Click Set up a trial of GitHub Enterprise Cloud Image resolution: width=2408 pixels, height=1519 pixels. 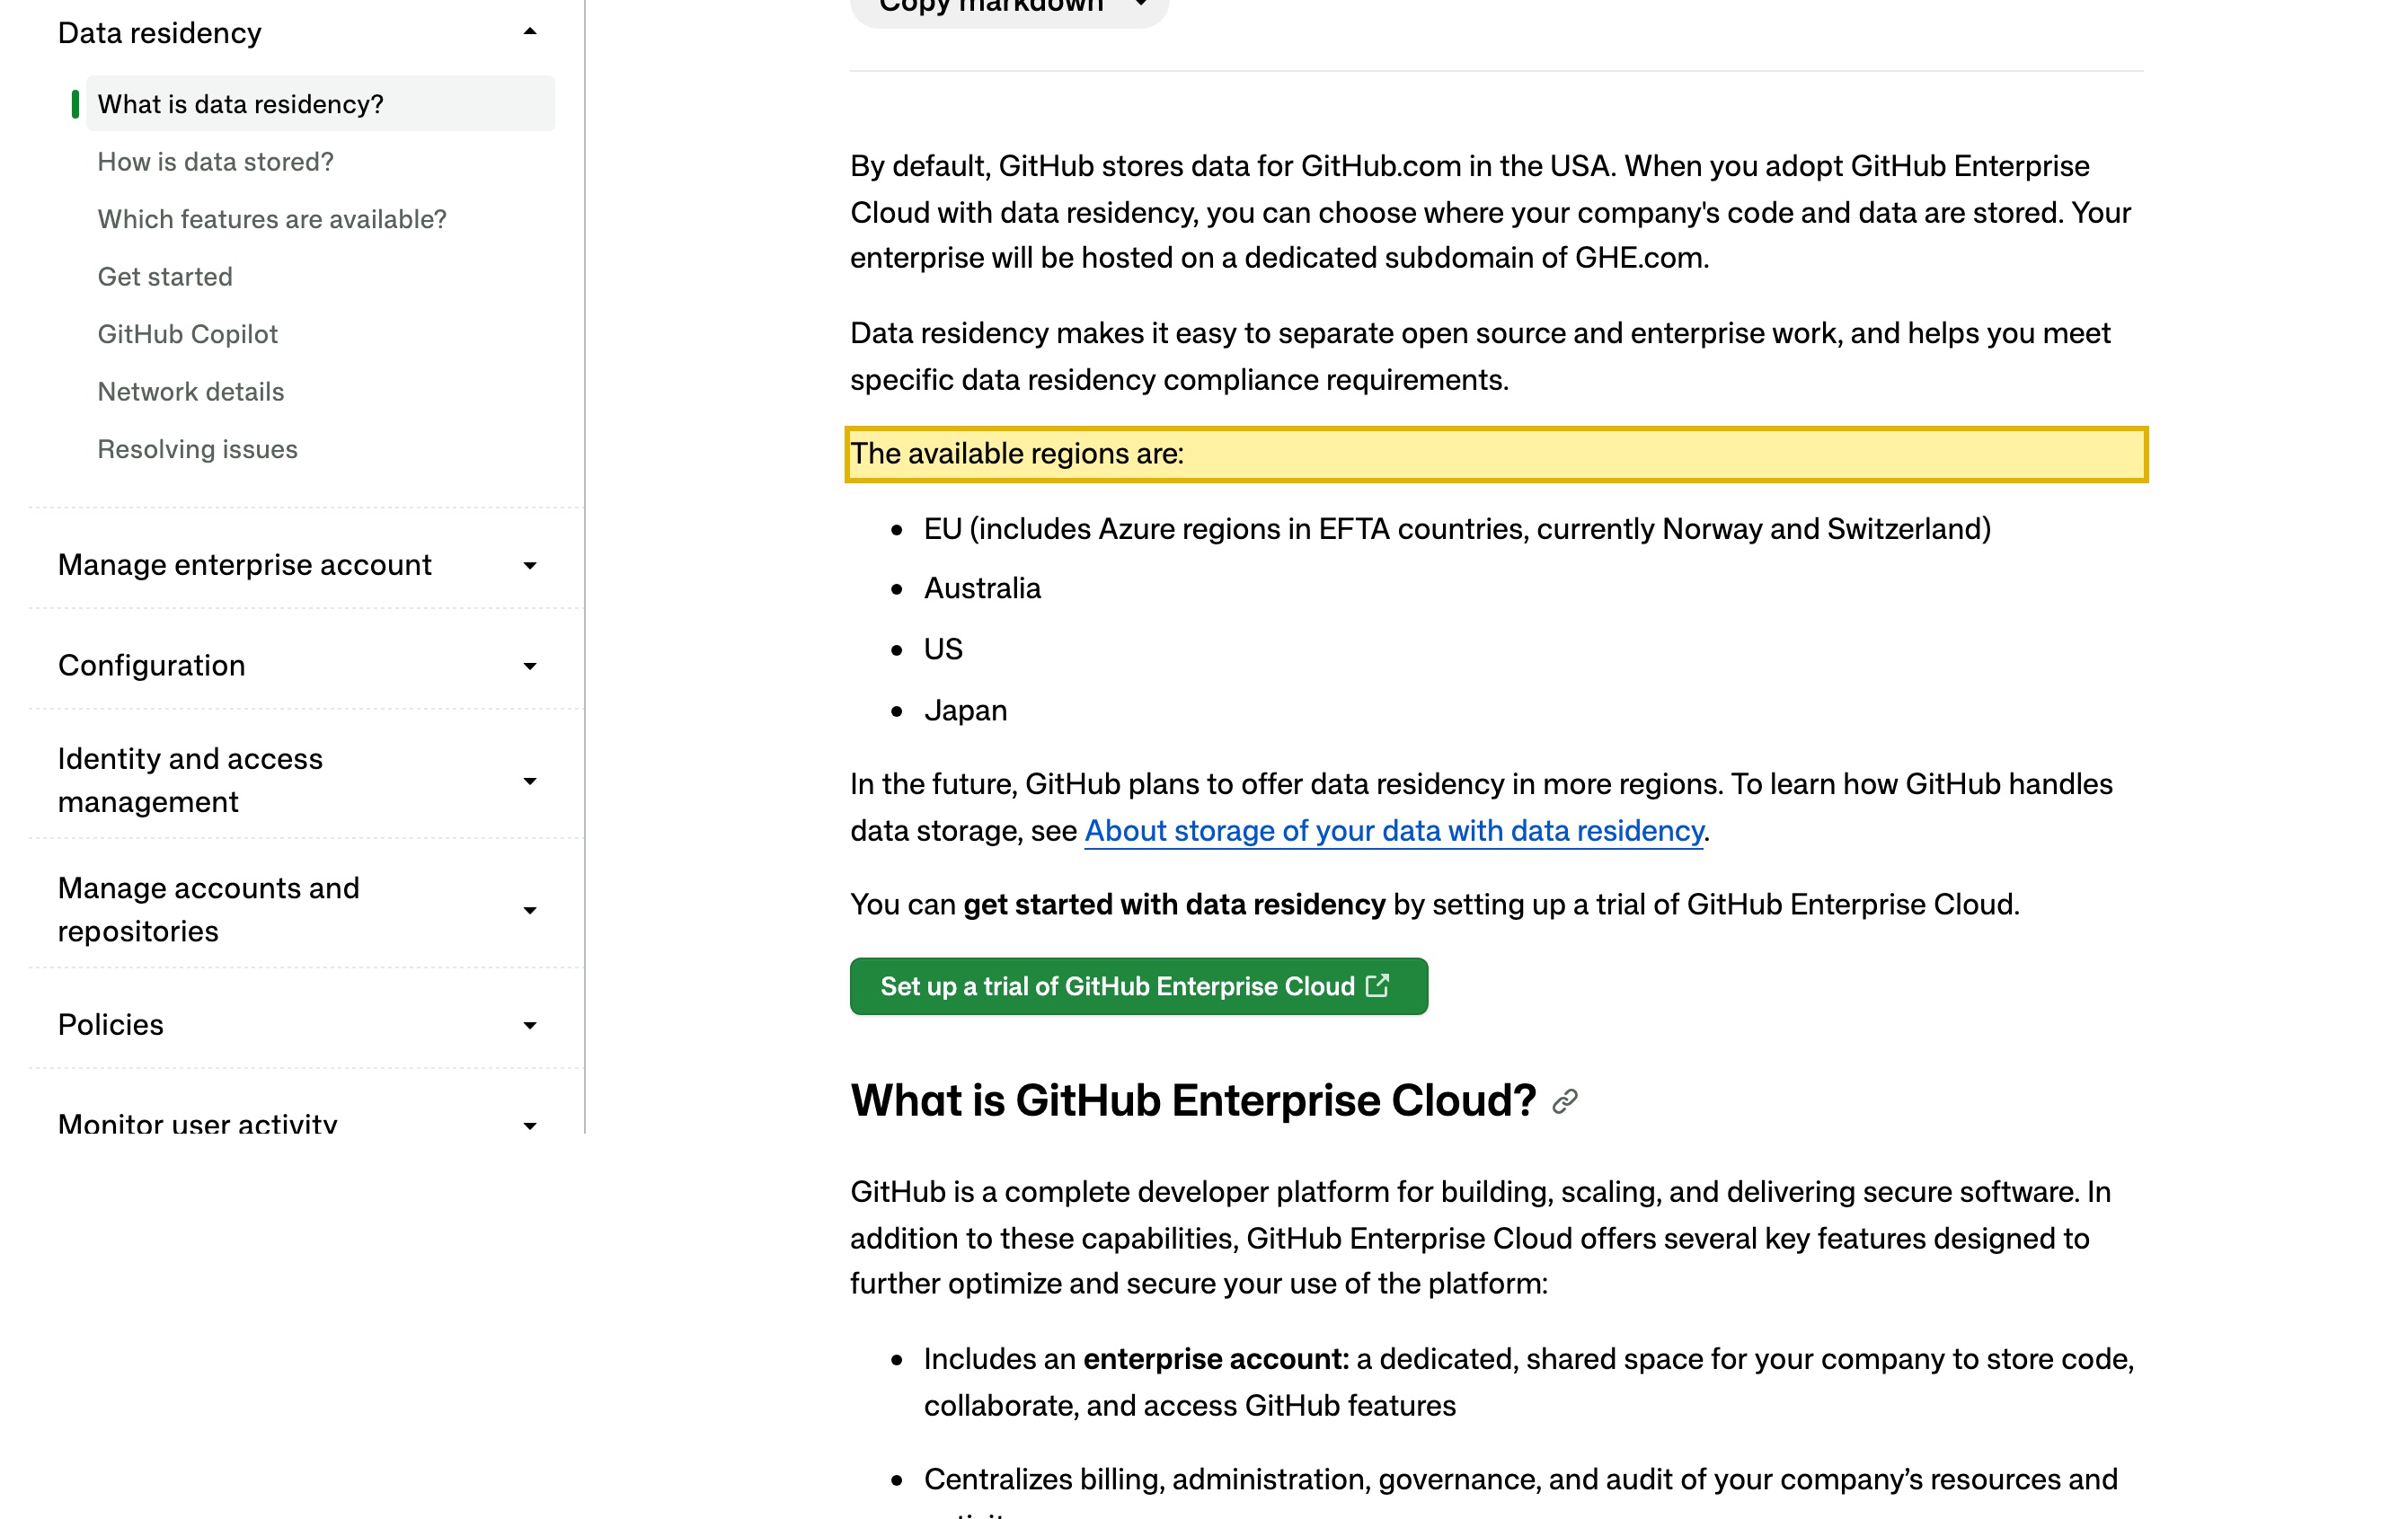click(1138, 986)
